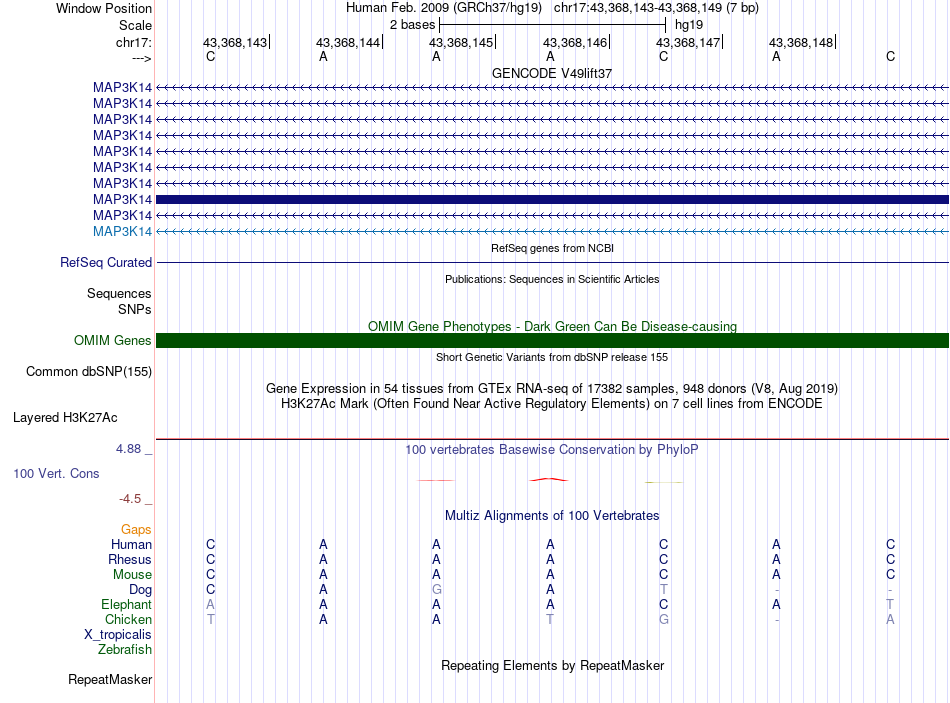Viewport: 950px width, 703px height.
Task: Click the dark green OMIM Genes bar
Action: pos(552,341)
